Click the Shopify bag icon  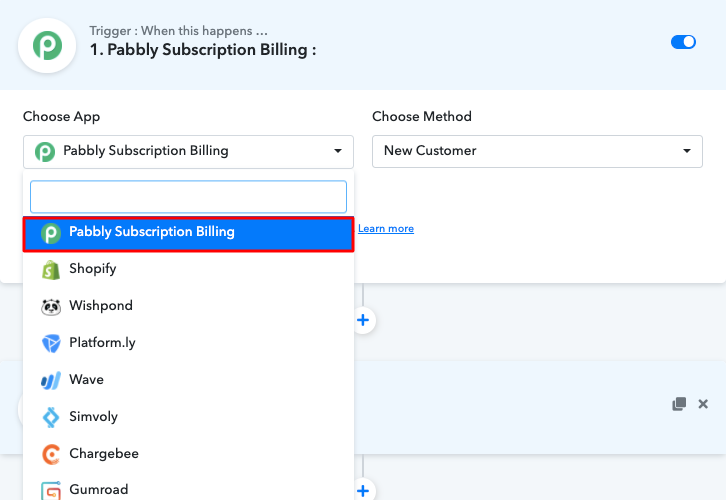pyautogui.click(x=51, y=270)
